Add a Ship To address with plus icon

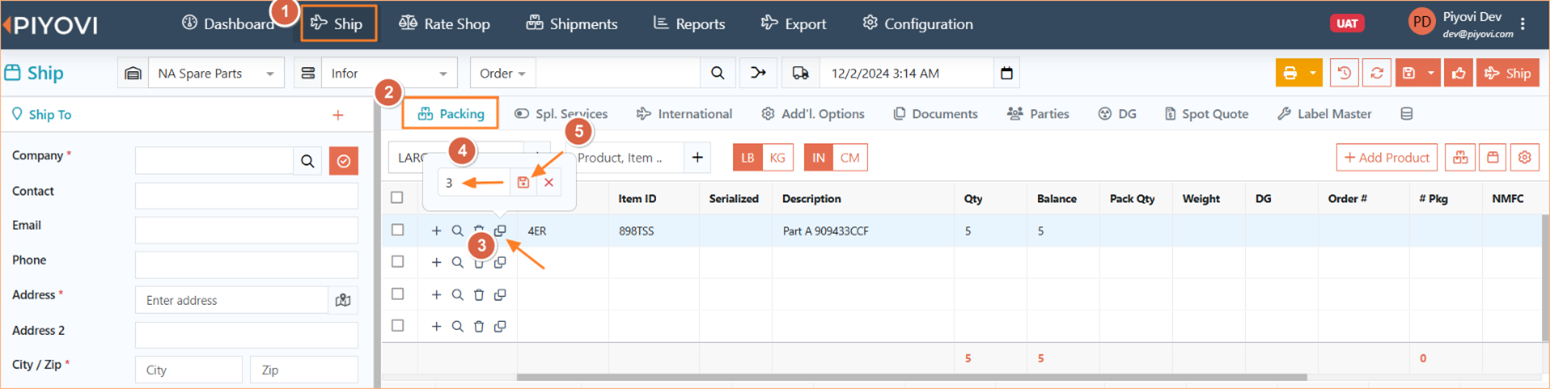pos(338,115)
